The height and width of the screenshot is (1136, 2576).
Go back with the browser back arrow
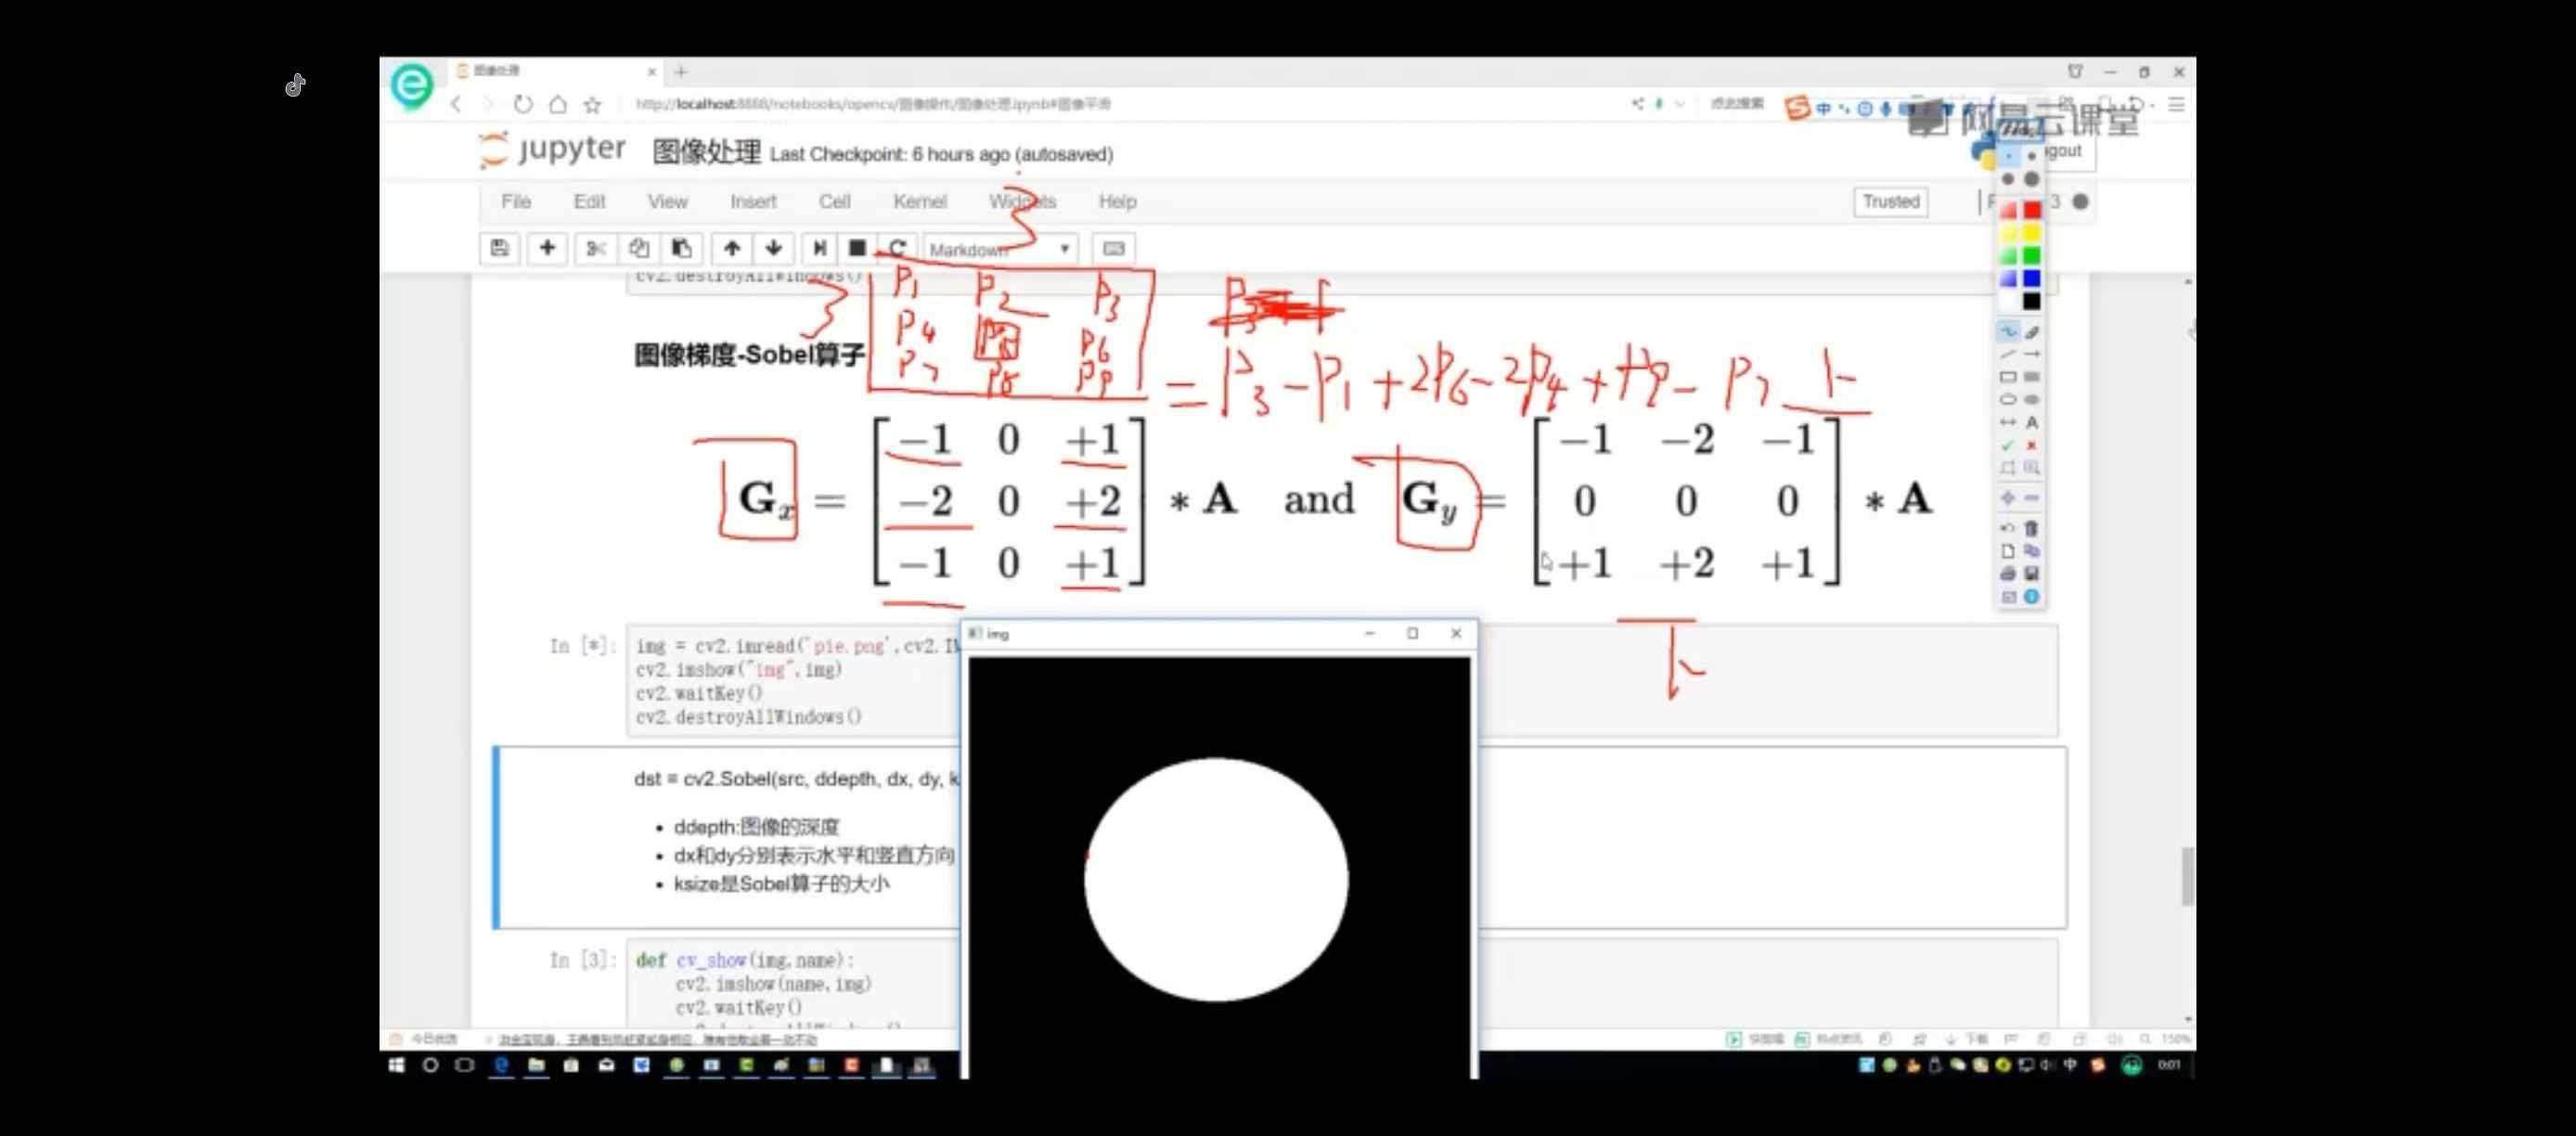[x=456, y=104]
